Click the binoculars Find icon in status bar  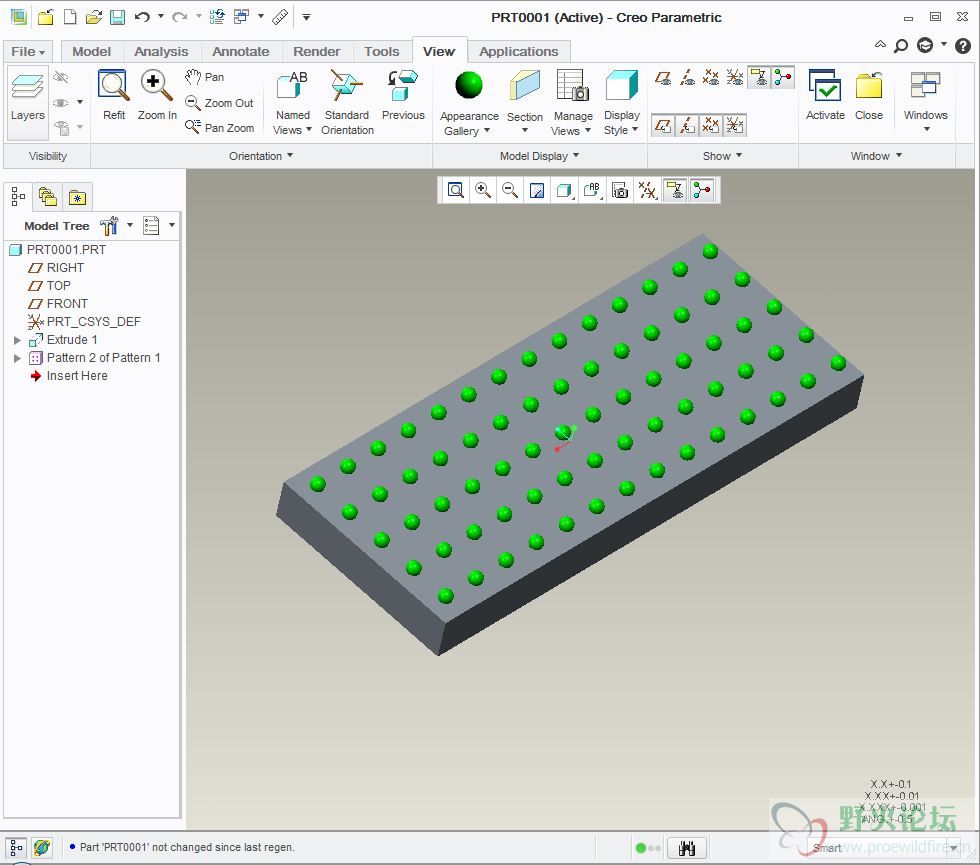pos(686,848)
